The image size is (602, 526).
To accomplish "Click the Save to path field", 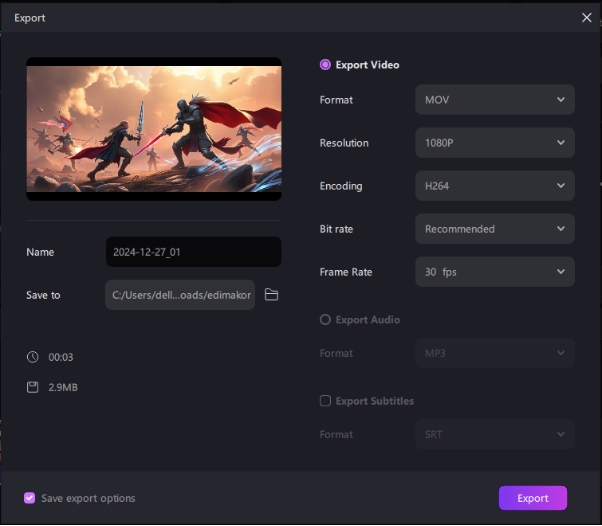I will coord(180,295).
